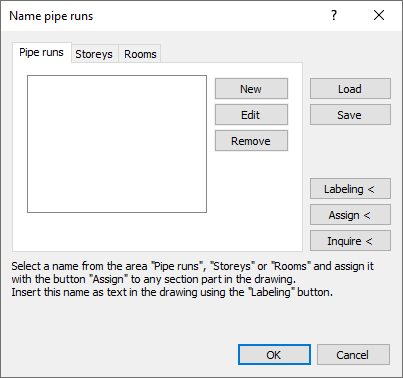Close the Name pipe runs dialog
This screenshot has width=403, height=378.
[379, 15]
